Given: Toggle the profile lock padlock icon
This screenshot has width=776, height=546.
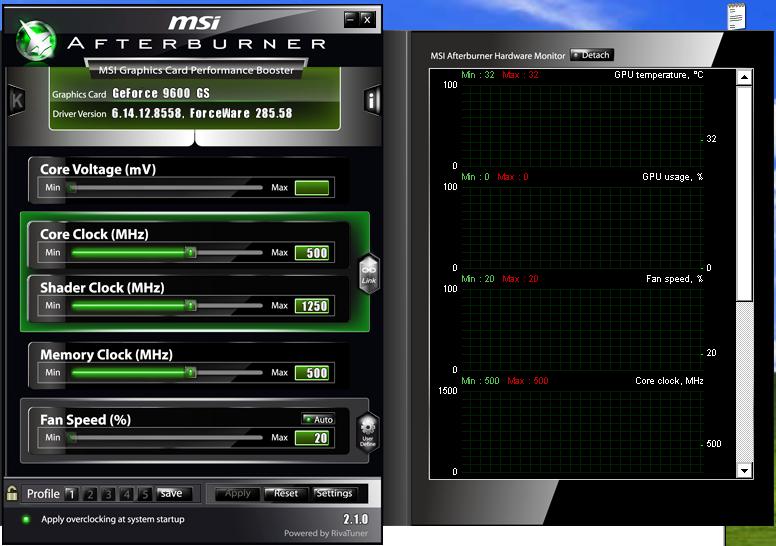Looking at the screenshot, I should [12, 493].
